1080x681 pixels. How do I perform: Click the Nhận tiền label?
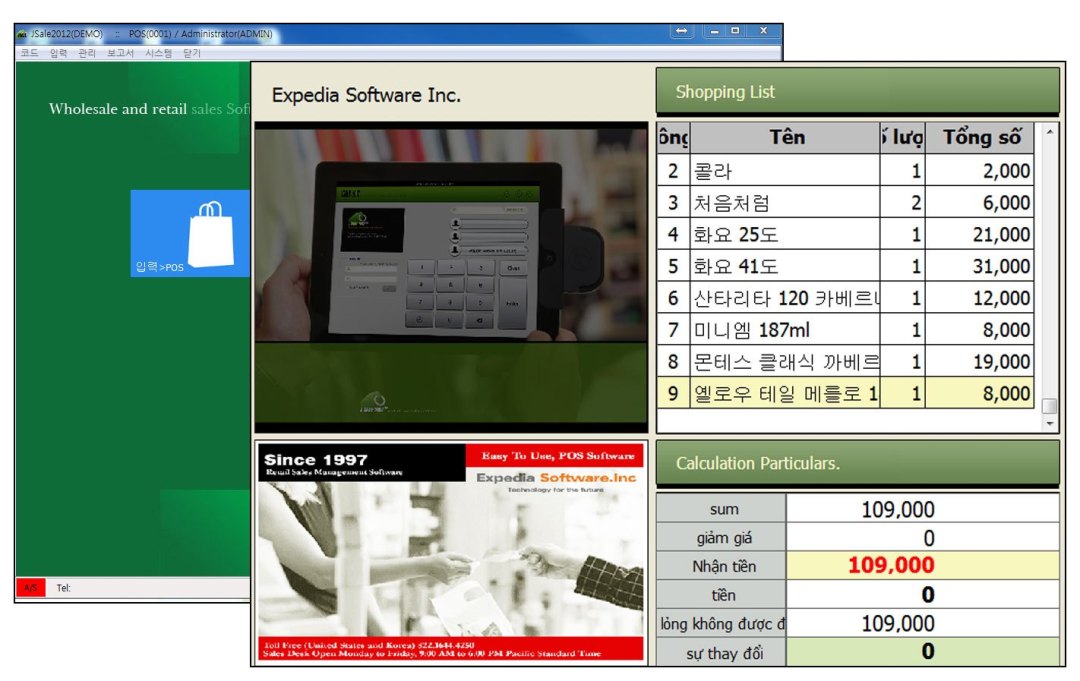722,565
